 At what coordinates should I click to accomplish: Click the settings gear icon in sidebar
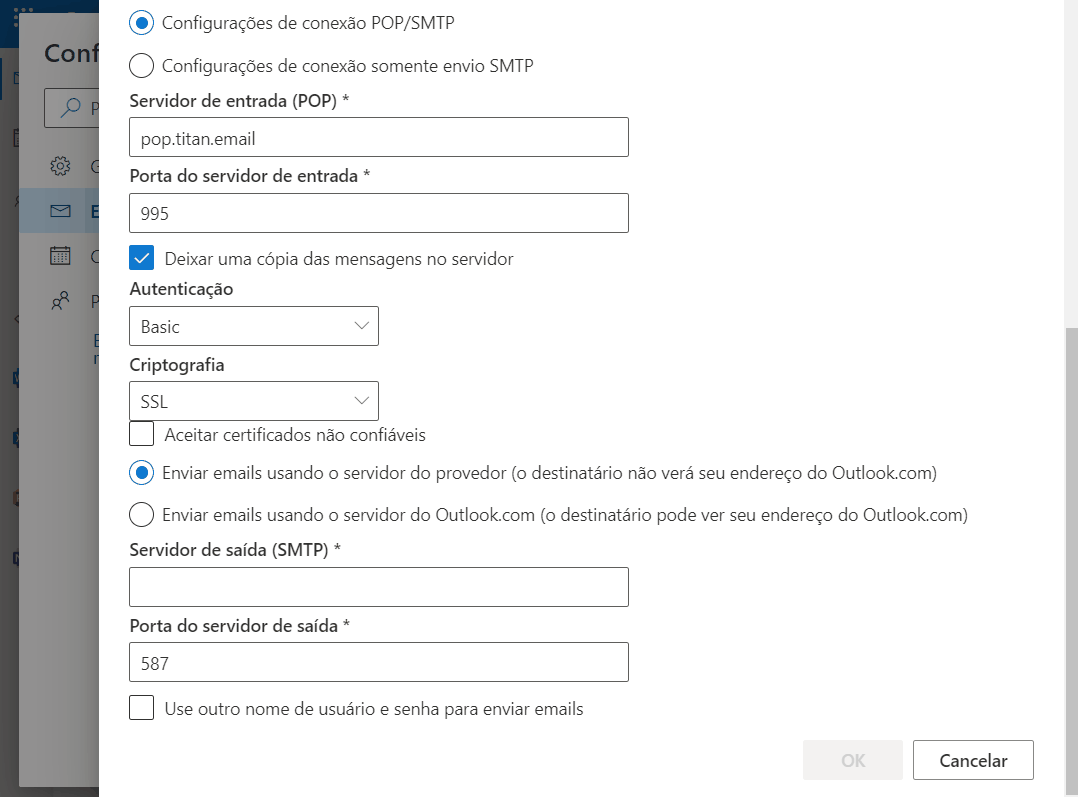60,166
